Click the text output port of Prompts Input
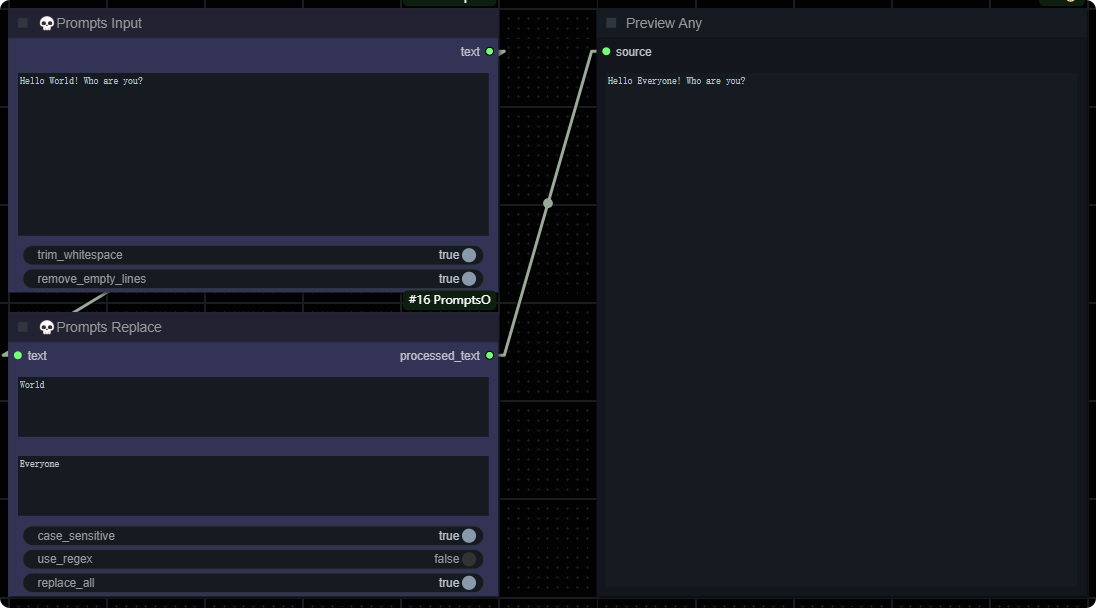Viewport: 1096px width, 608px height. (x=489, y=51)
